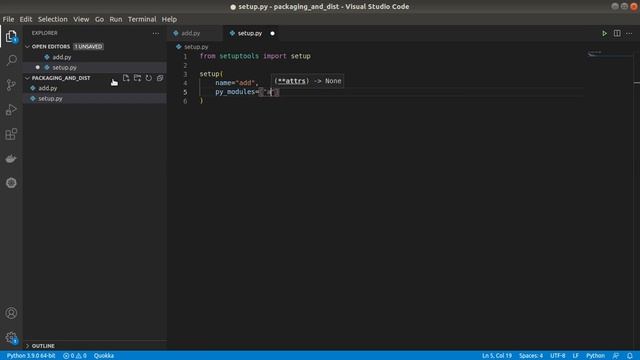Open the Run menu
The height and width of the screenshot is (360, 640).
[x=116, y=19]
